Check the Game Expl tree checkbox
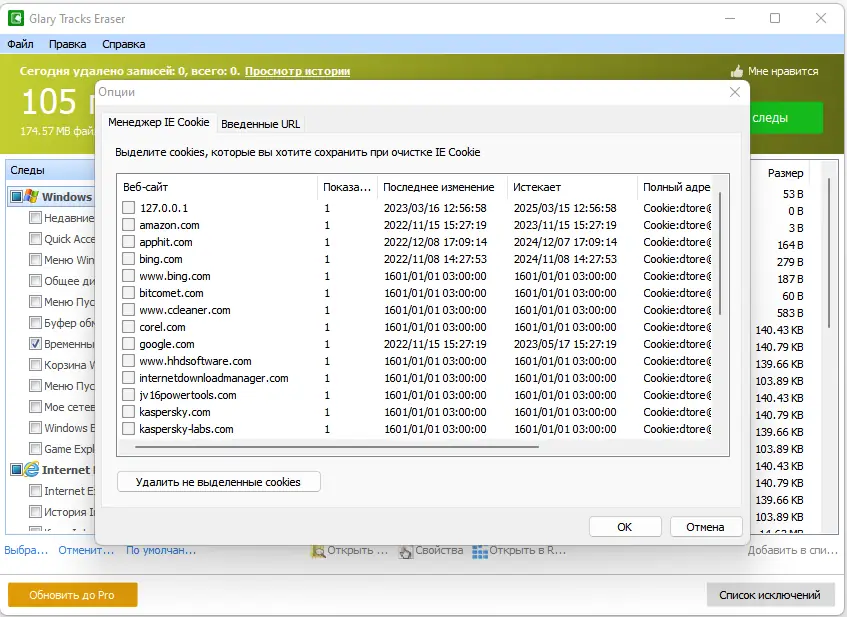Image resolution: width=847 pixels, height=617 pixels. [x=35, y=448]
